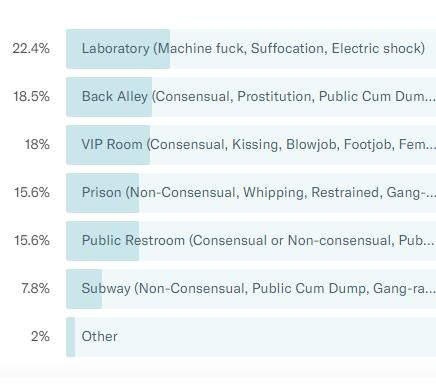Choose the Back Alley poll result row

coord(251,97)
